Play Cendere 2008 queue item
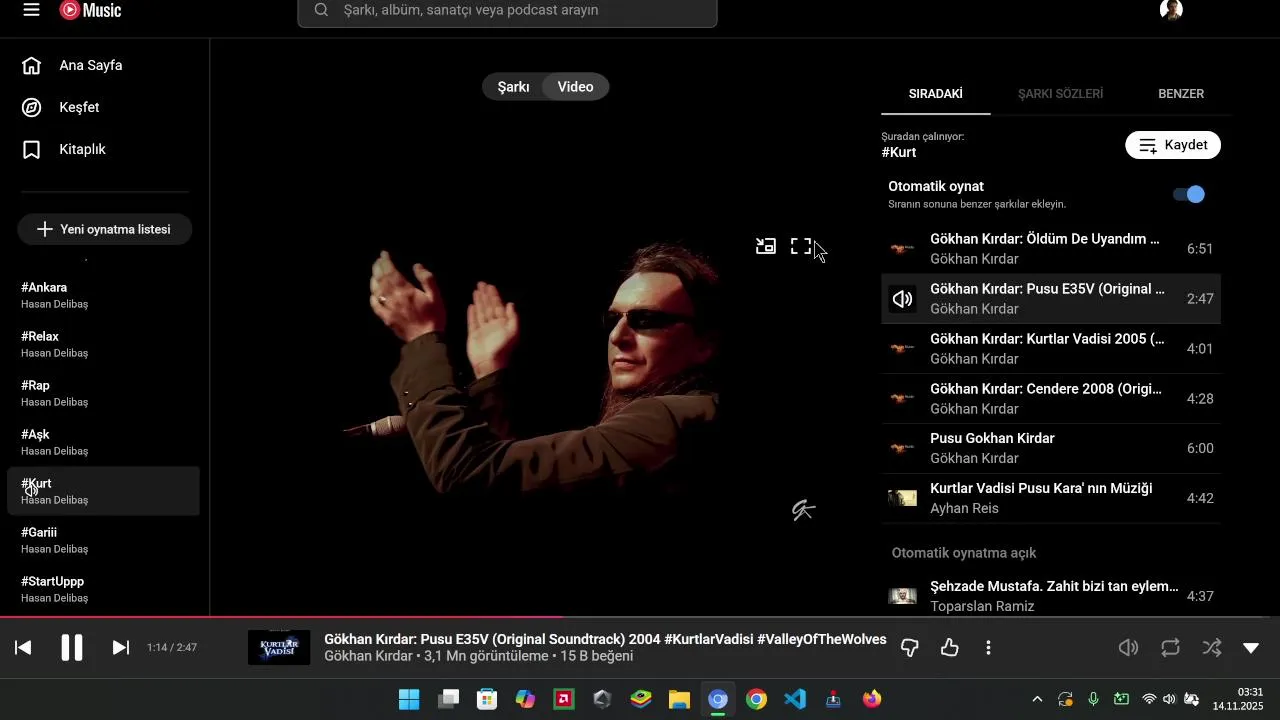This screenshot has width=1280, height=720. pyautogui.click(x=1051, y=399)
